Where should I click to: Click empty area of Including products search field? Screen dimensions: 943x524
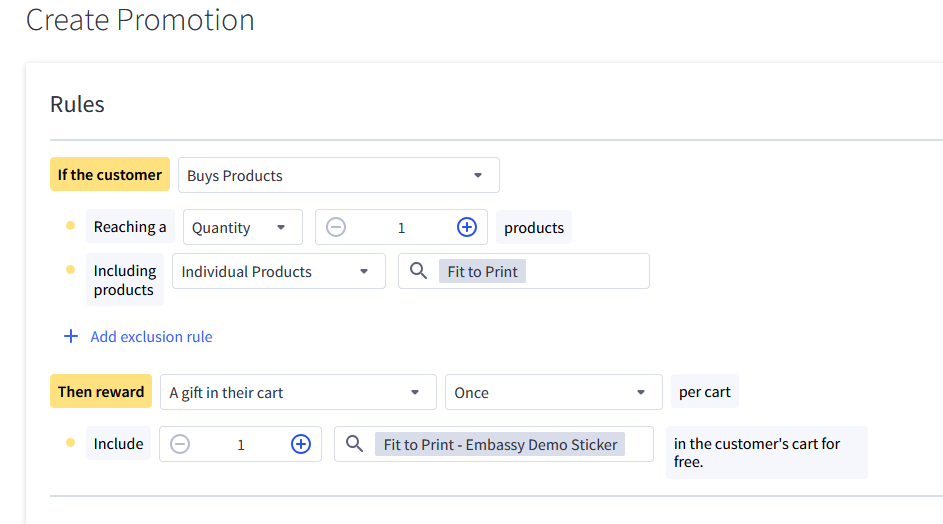click(x=586, y=271)
